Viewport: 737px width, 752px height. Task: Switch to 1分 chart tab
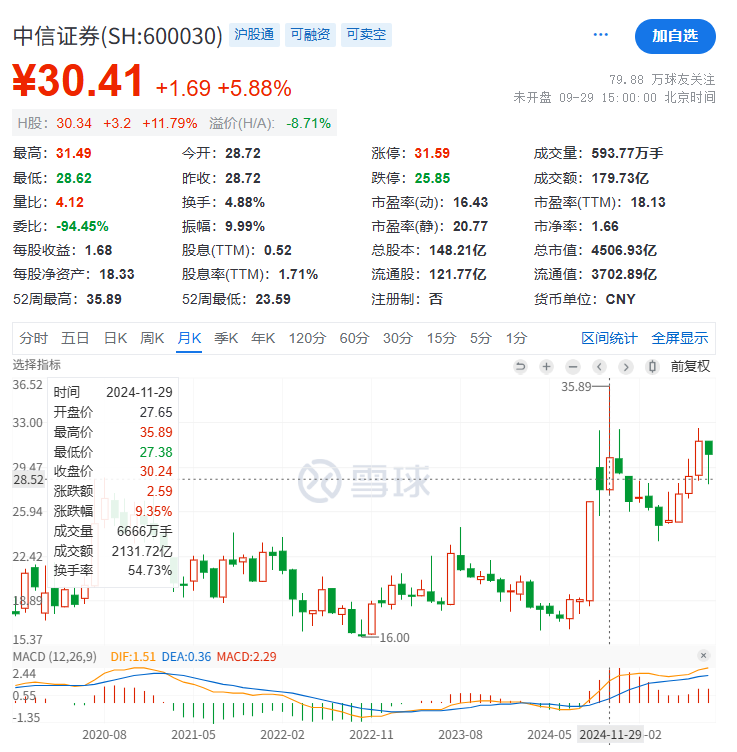pyautogui.click(x=516, y=338)
